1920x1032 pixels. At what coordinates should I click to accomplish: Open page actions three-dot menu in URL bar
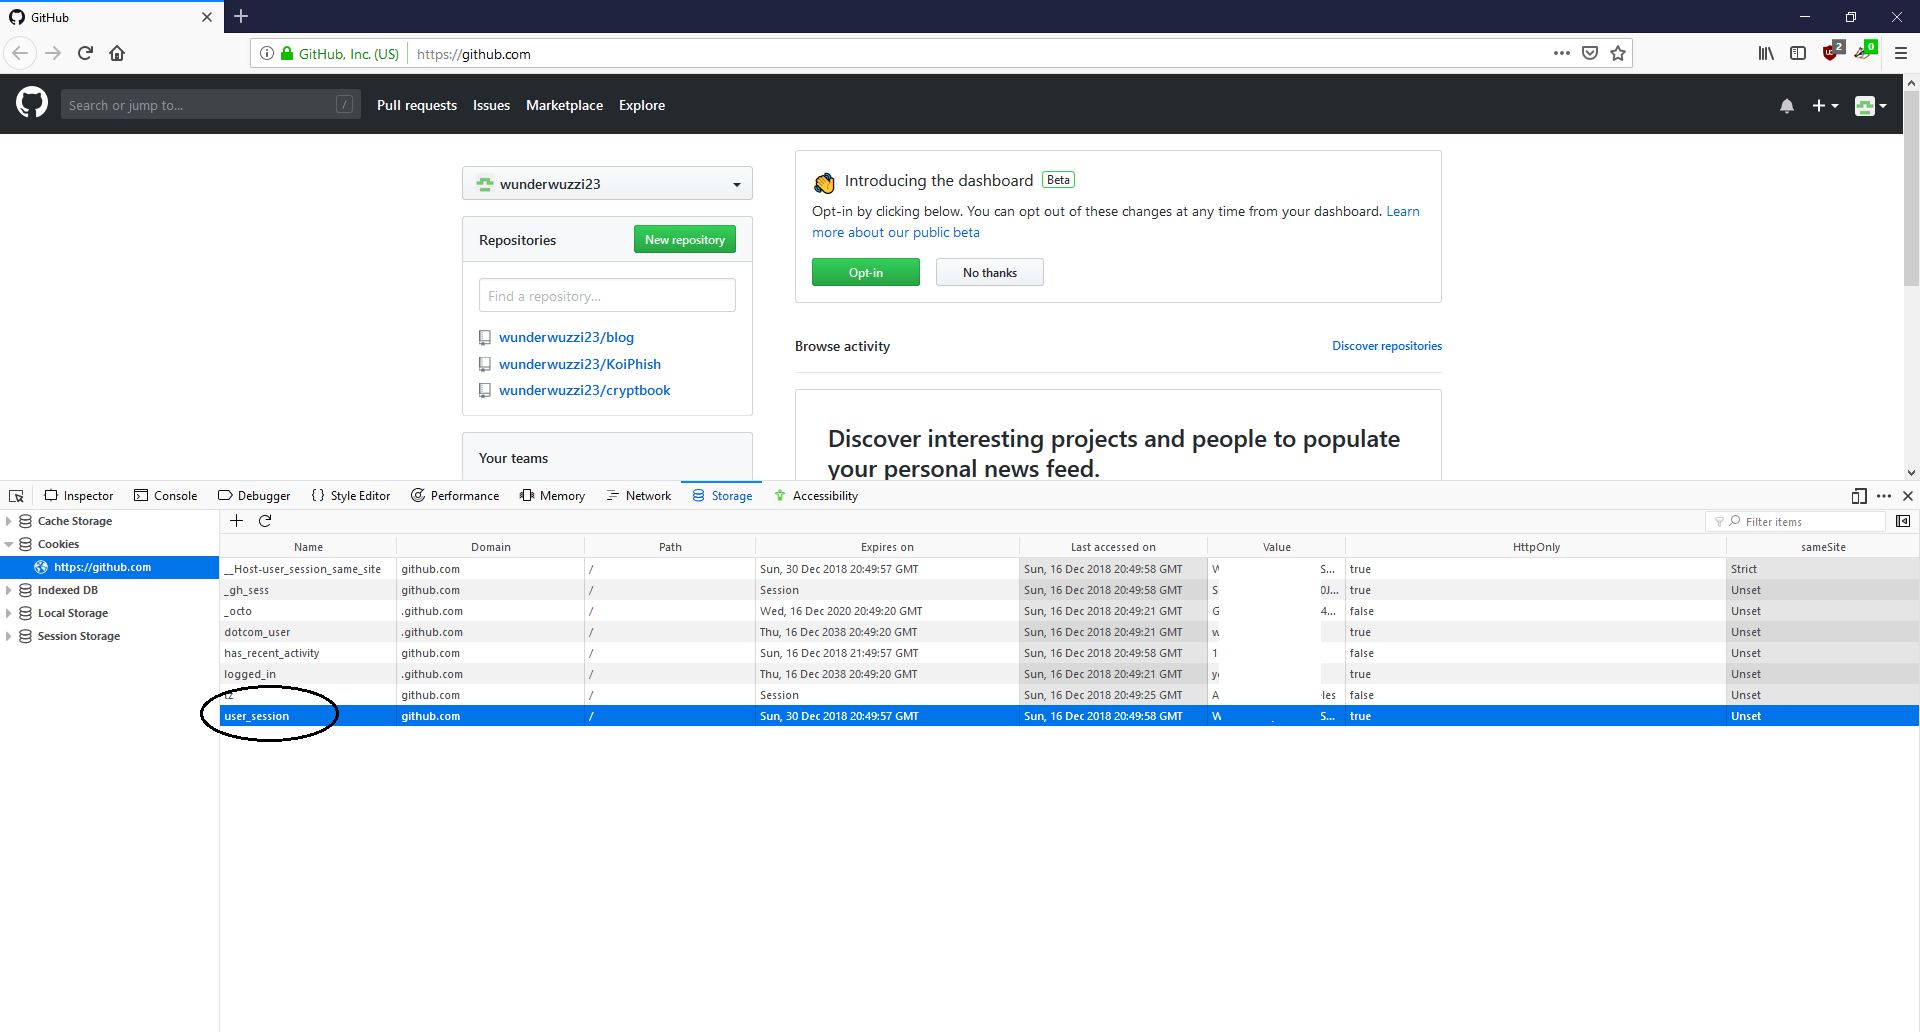(x=1562, y=53)
